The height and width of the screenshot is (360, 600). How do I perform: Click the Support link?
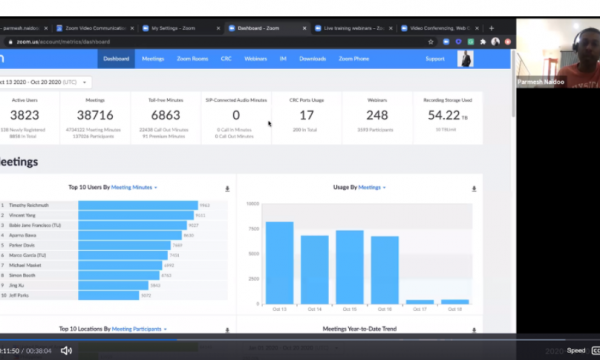point(435,59)
